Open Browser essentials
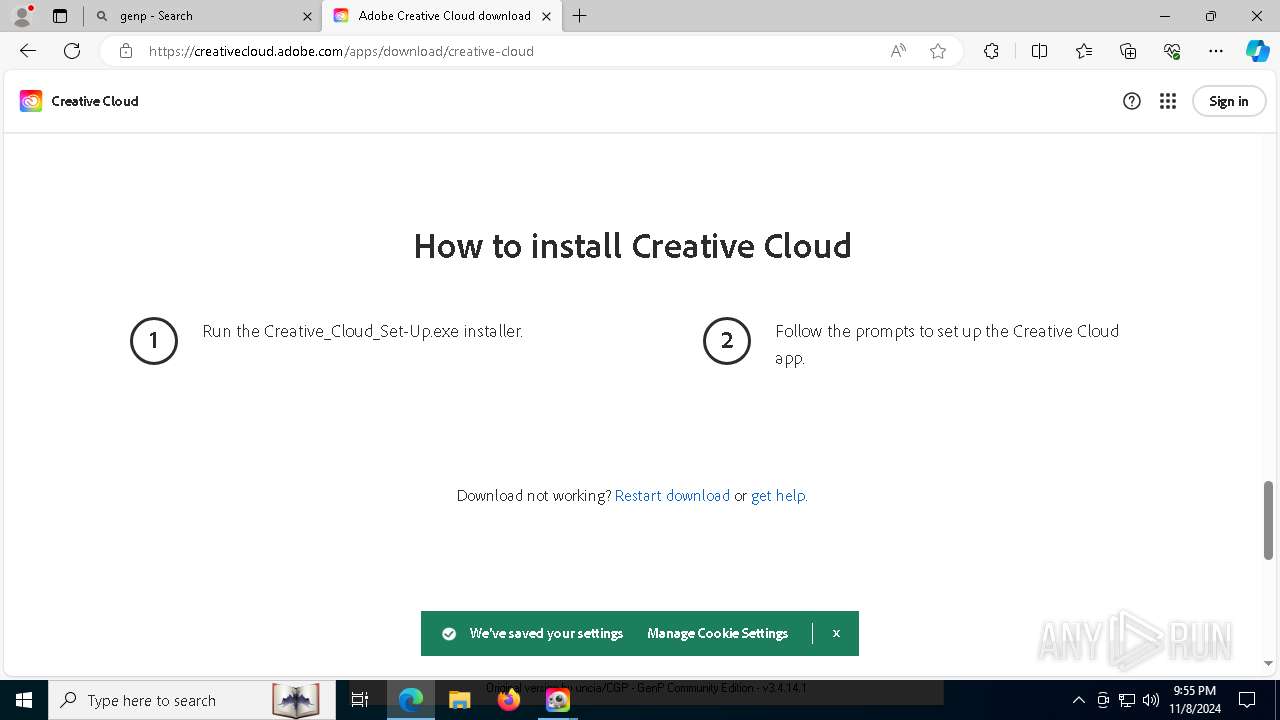 [1172, 51]
